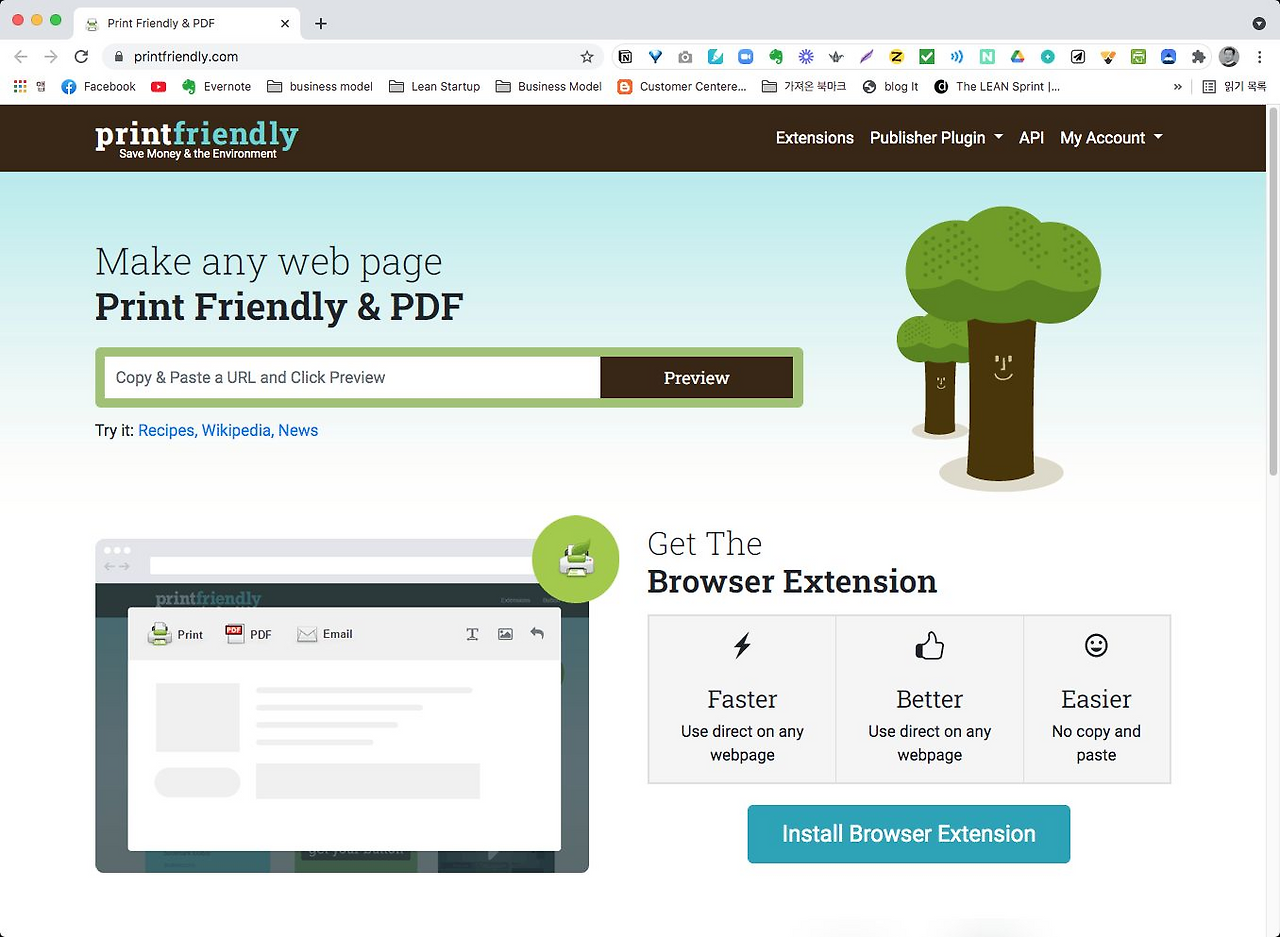This screenshot has height=937, width=1280.
Task: Click the paper plane extension icon
Action: pos(1077,57)
